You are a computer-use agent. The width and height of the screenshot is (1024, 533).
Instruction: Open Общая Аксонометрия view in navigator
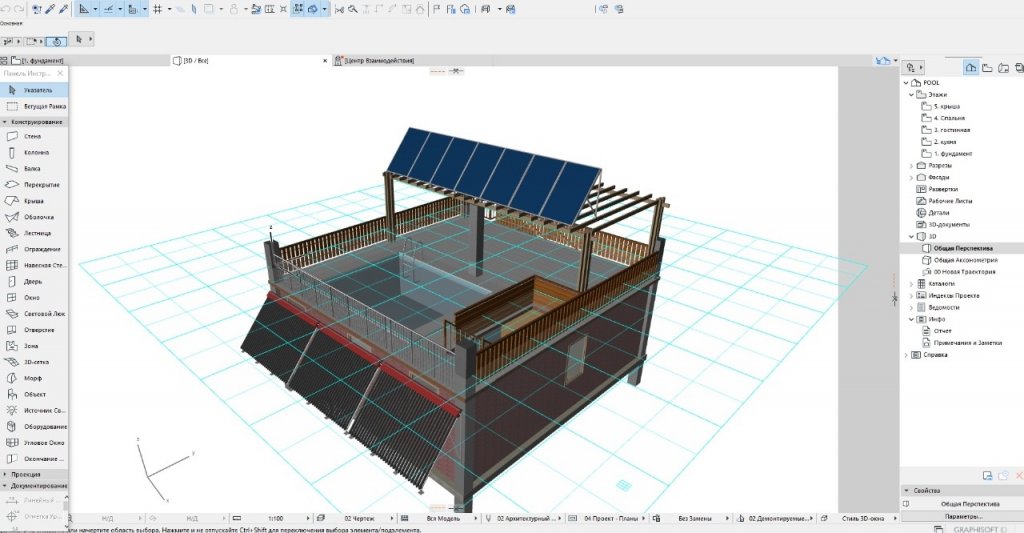[x=964, y=259]
